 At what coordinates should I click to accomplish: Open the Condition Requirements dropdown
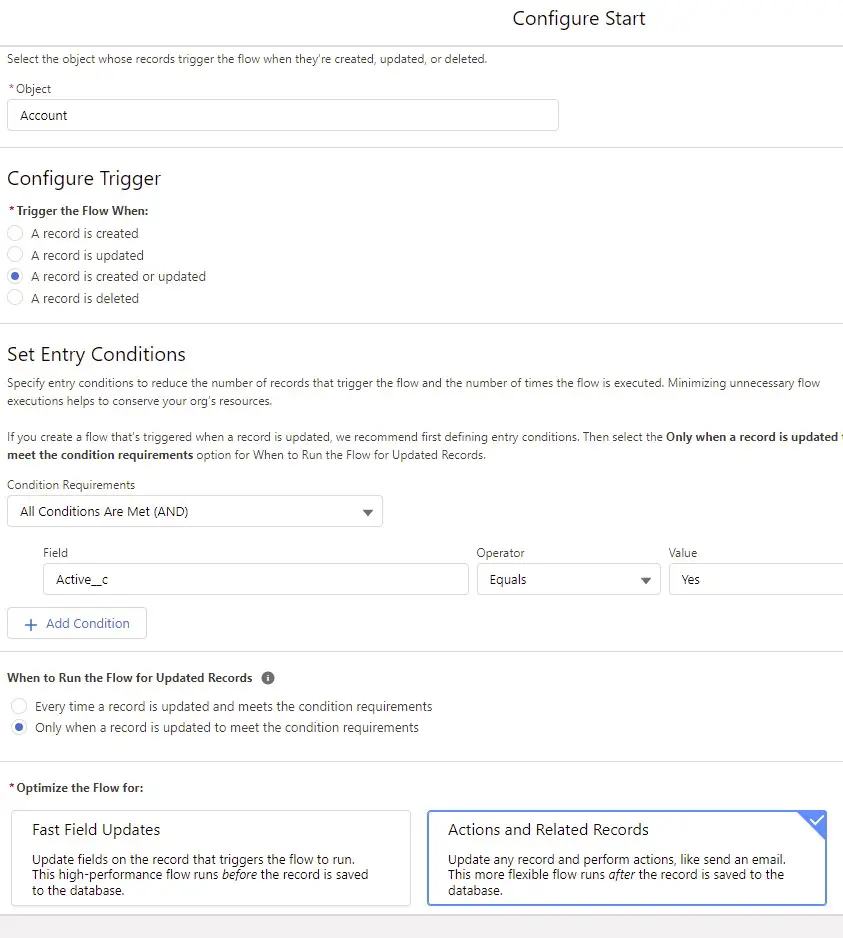pyautogui.click(x=194, y=511)
